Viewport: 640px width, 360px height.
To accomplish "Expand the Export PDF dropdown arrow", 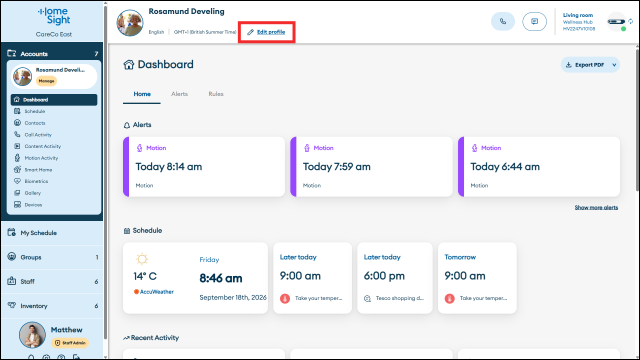I will click(x=614, y=65).
